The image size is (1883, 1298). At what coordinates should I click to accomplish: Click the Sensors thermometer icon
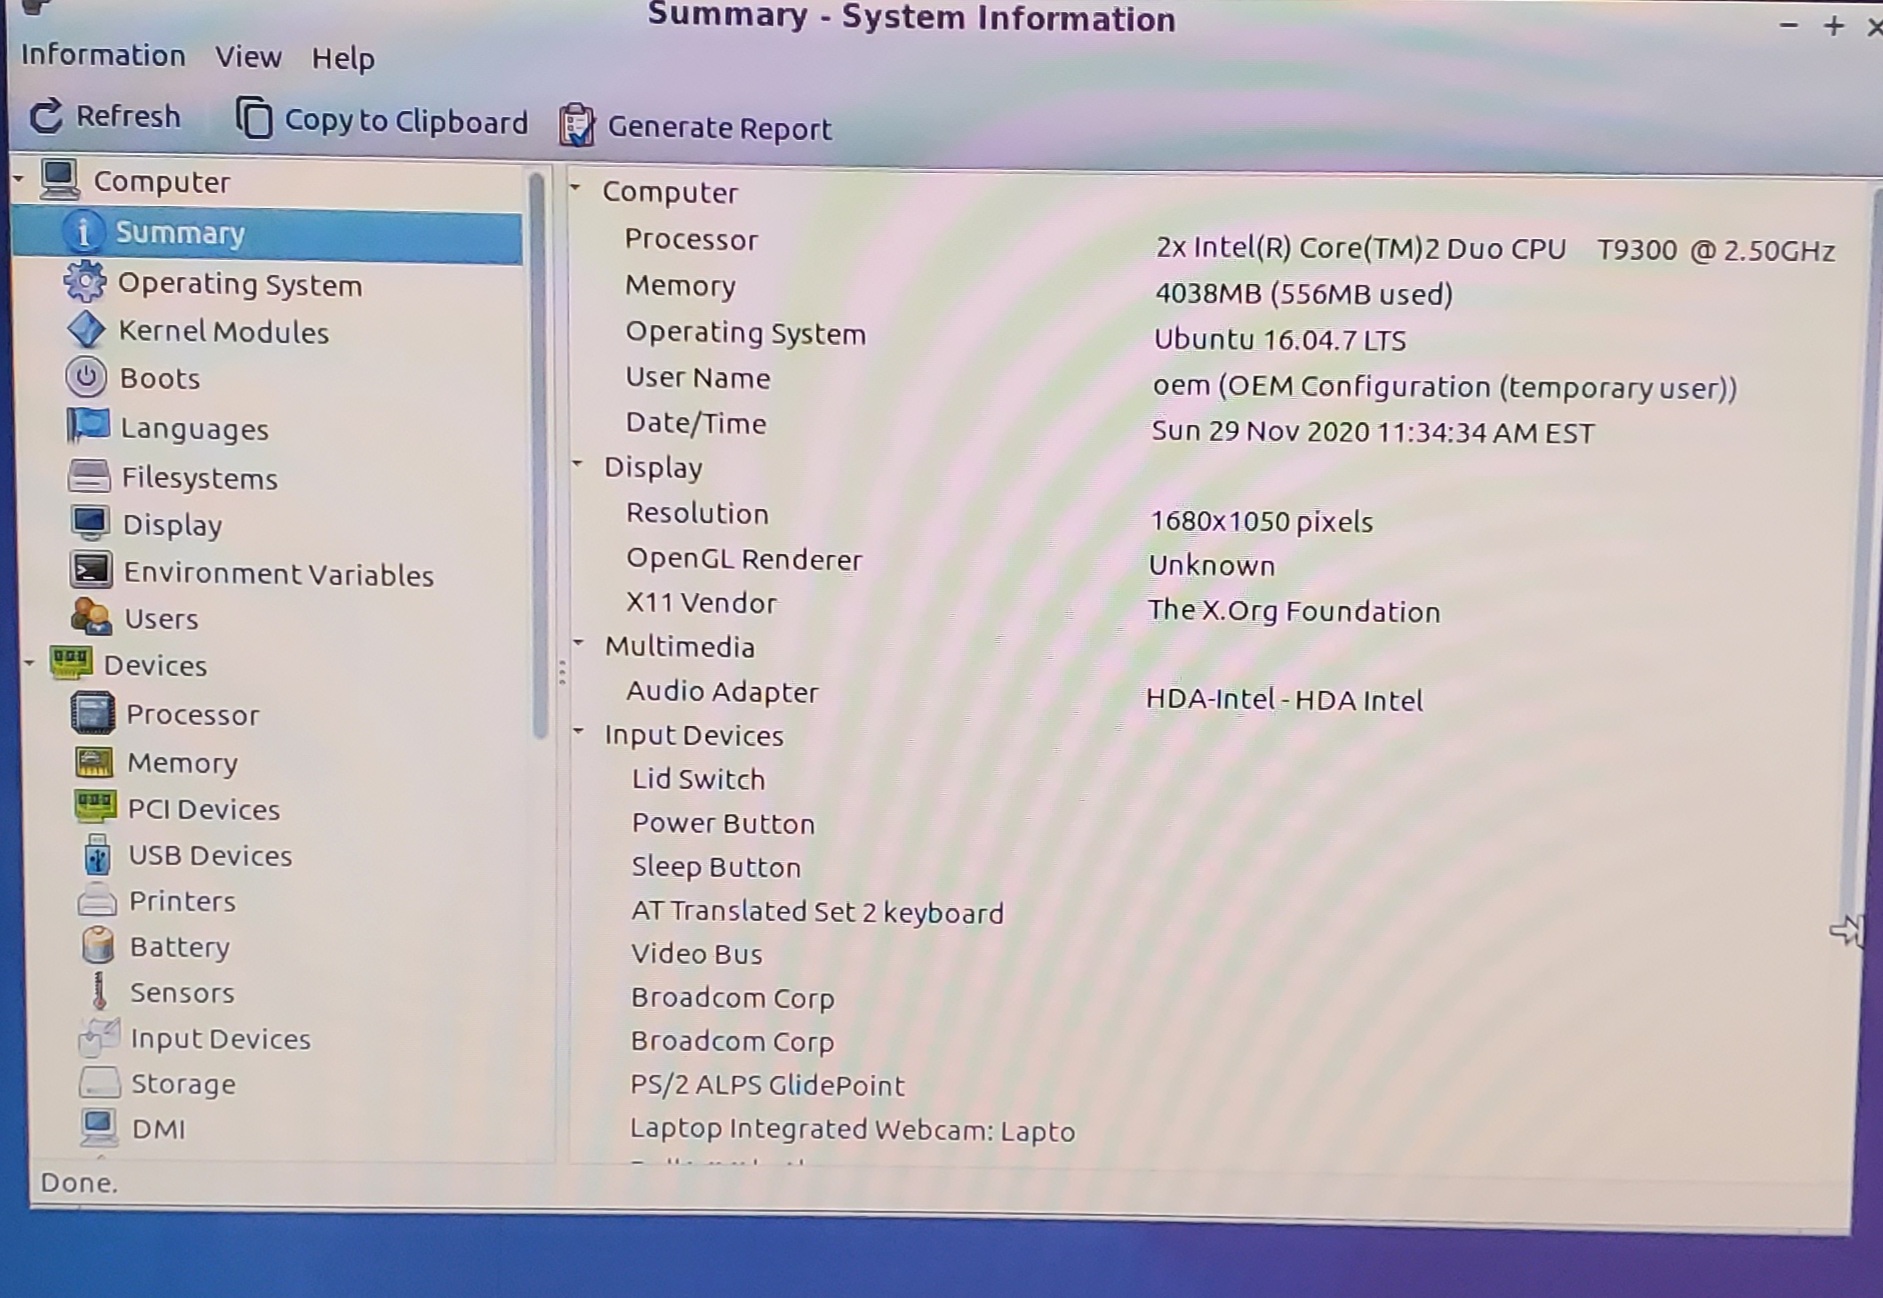point(99,992)
